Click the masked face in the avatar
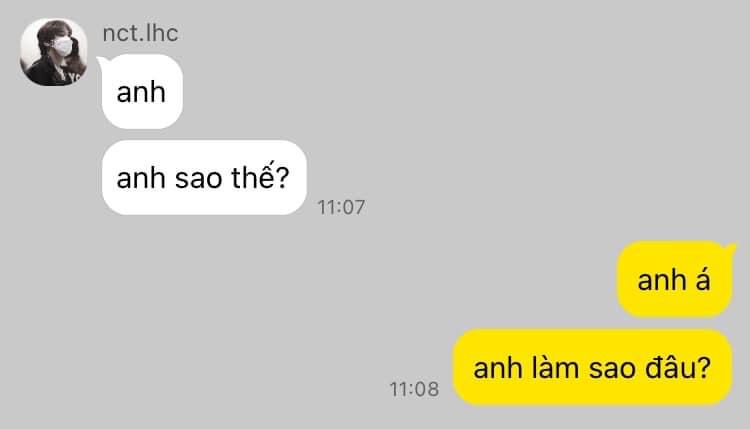This screenshot has width=750, height=429. point(61,46)
